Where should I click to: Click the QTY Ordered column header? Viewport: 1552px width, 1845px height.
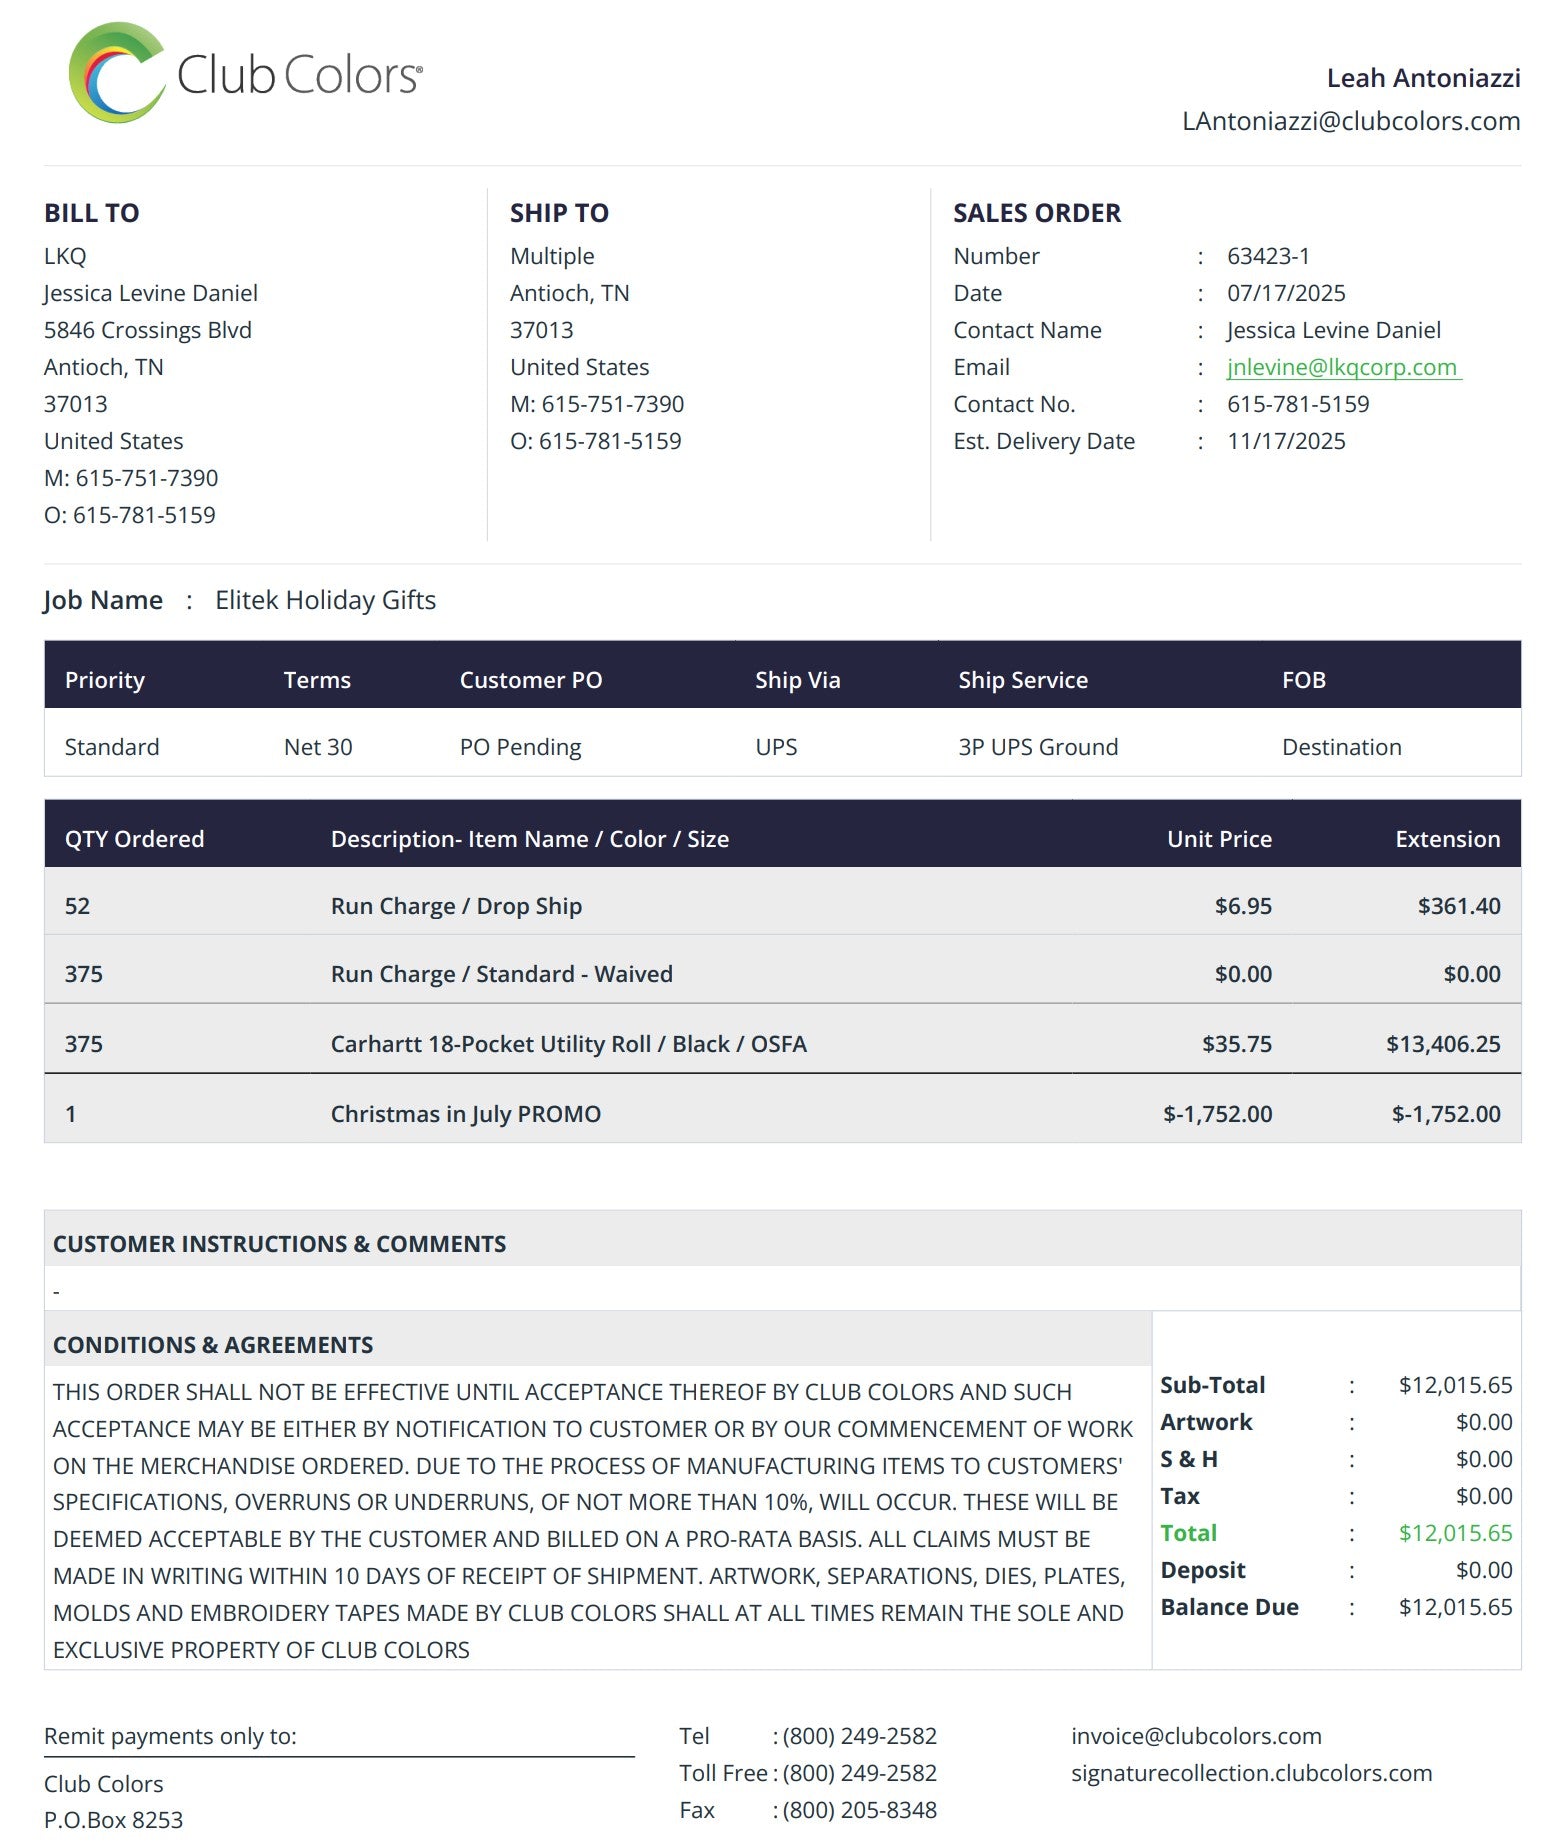click(134, 838)
